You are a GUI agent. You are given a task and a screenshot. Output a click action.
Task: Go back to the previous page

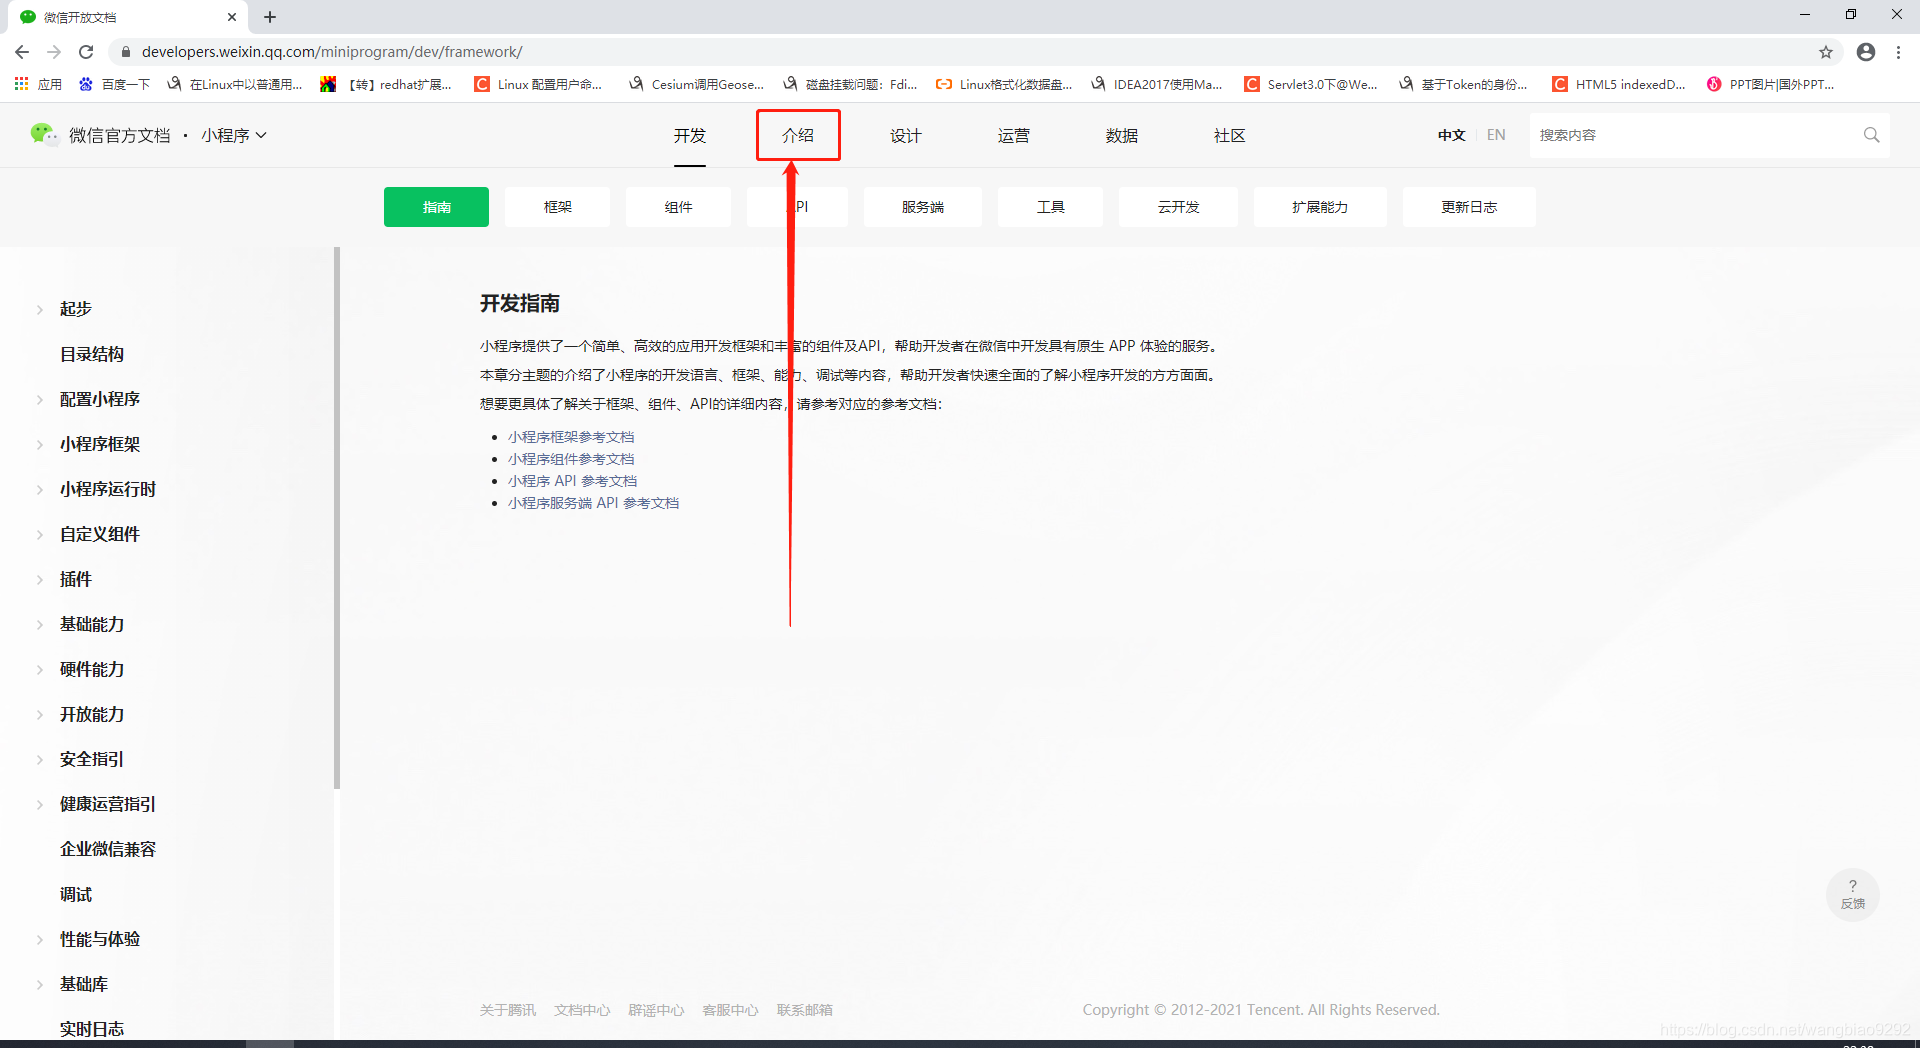pyautogui.click(x=22, y=52)
